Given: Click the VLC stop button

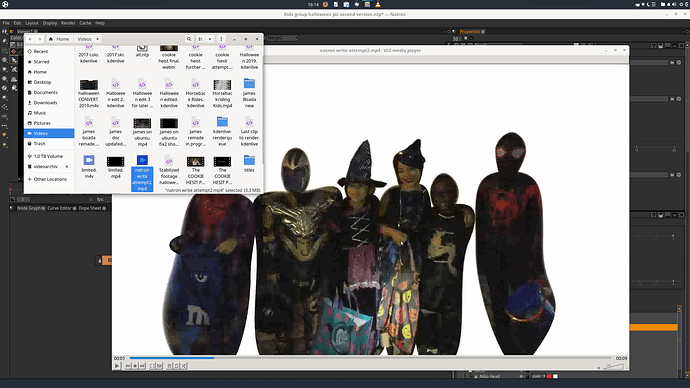Looking at the screenshot, I should click(x=135, y=366).
